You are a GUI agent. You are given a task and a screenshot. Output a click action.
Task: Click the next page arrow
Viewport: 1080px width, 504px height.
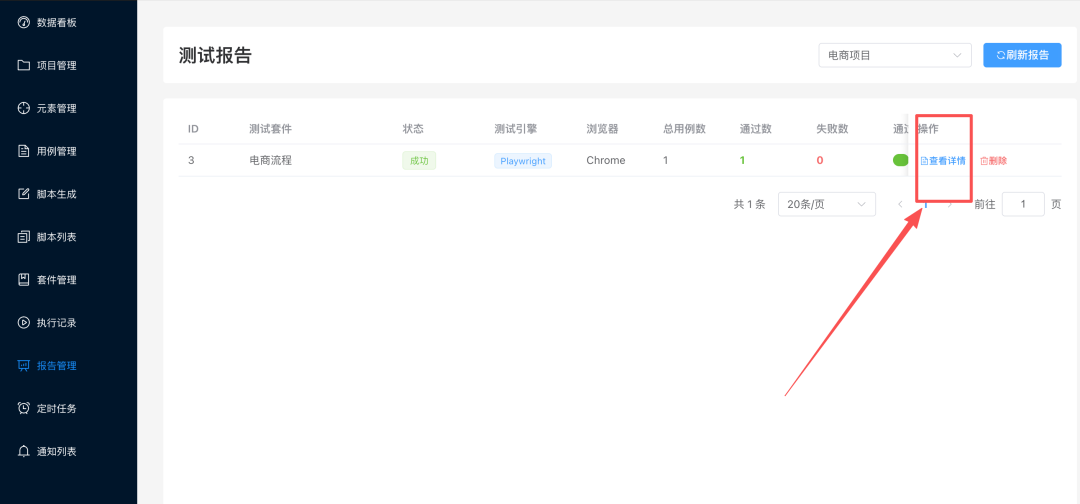951,204
